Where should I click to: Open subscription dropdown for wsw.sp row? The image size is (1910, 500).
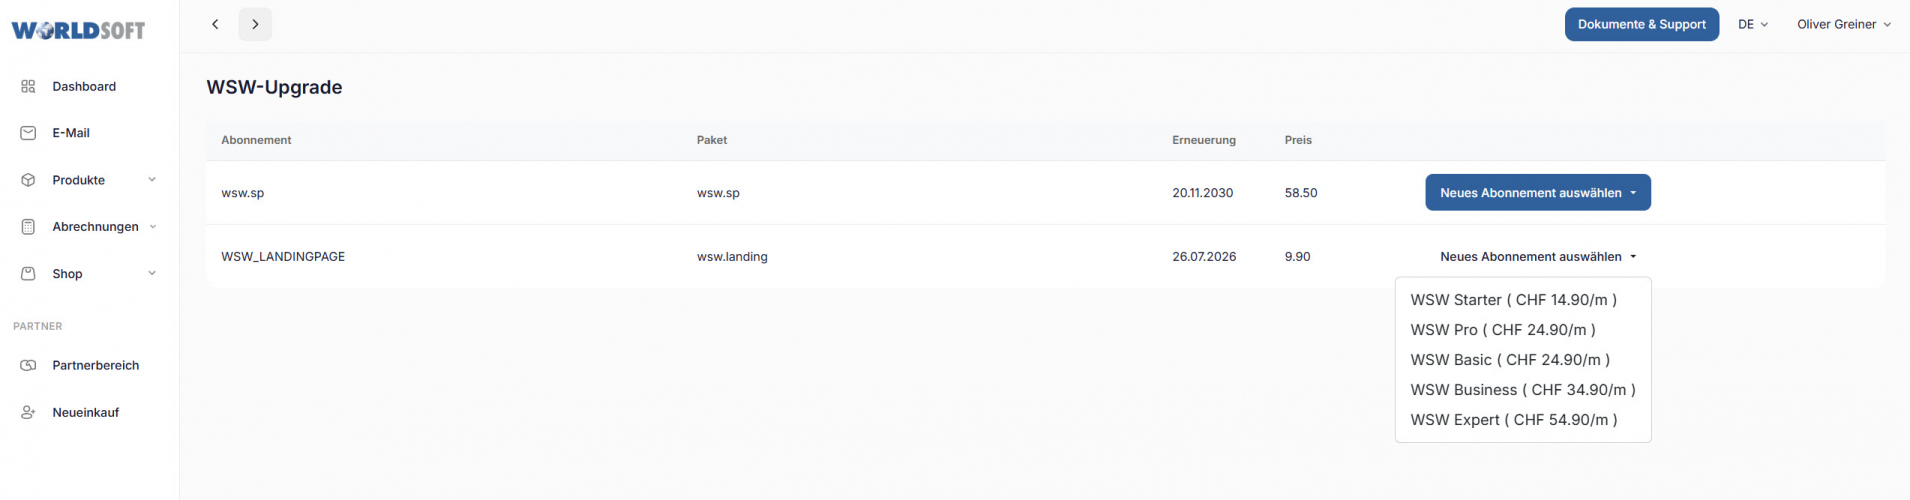tap(1537, 193)
